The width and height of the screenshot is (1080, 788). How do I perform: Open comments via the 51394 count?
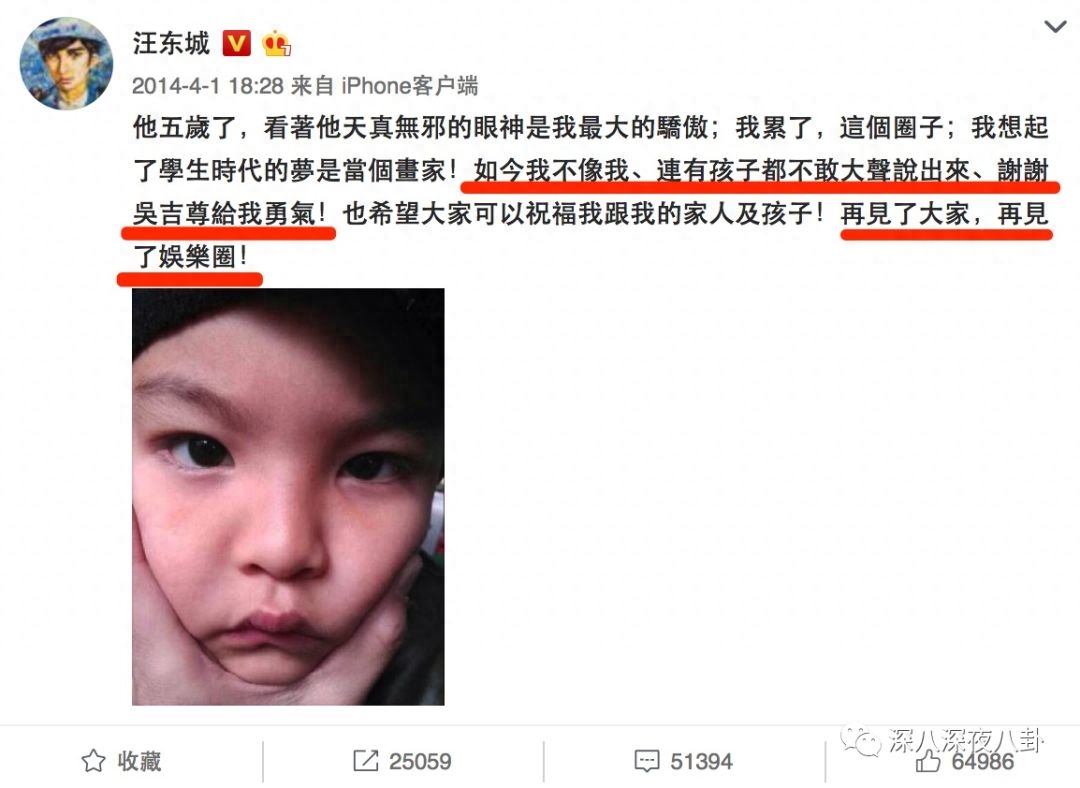tap(701, 761)
